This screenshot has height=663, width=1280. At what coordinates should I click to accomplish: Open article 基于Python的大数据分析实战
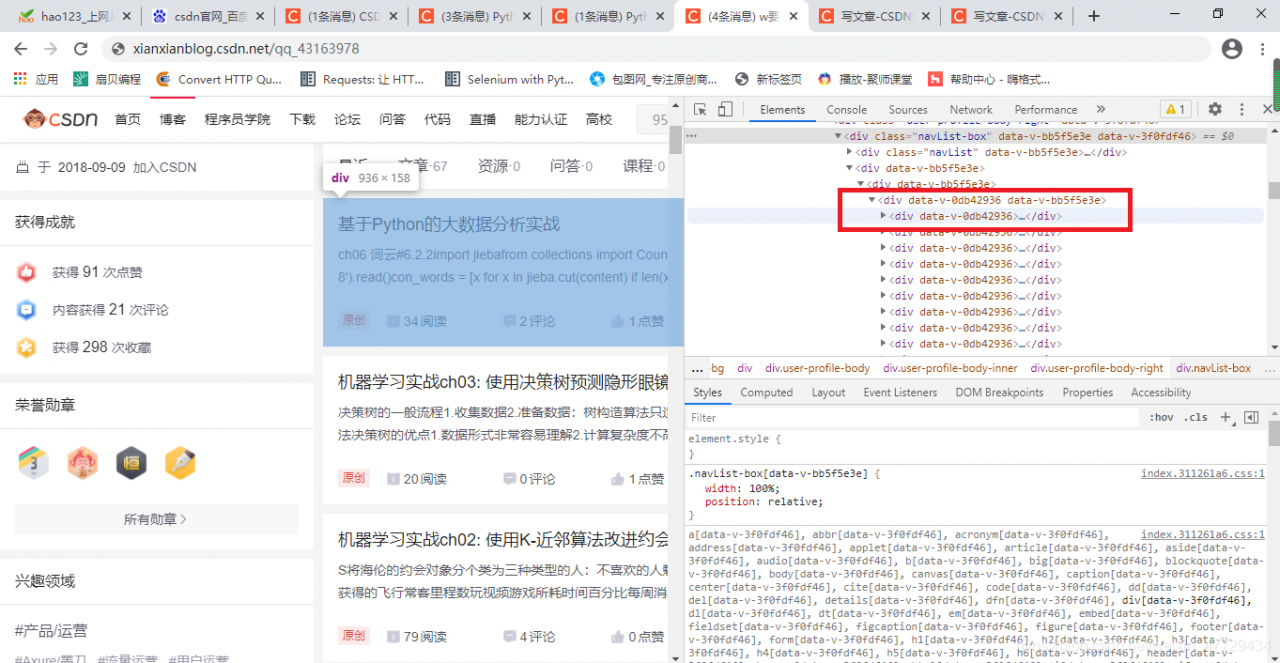[449, 224]
